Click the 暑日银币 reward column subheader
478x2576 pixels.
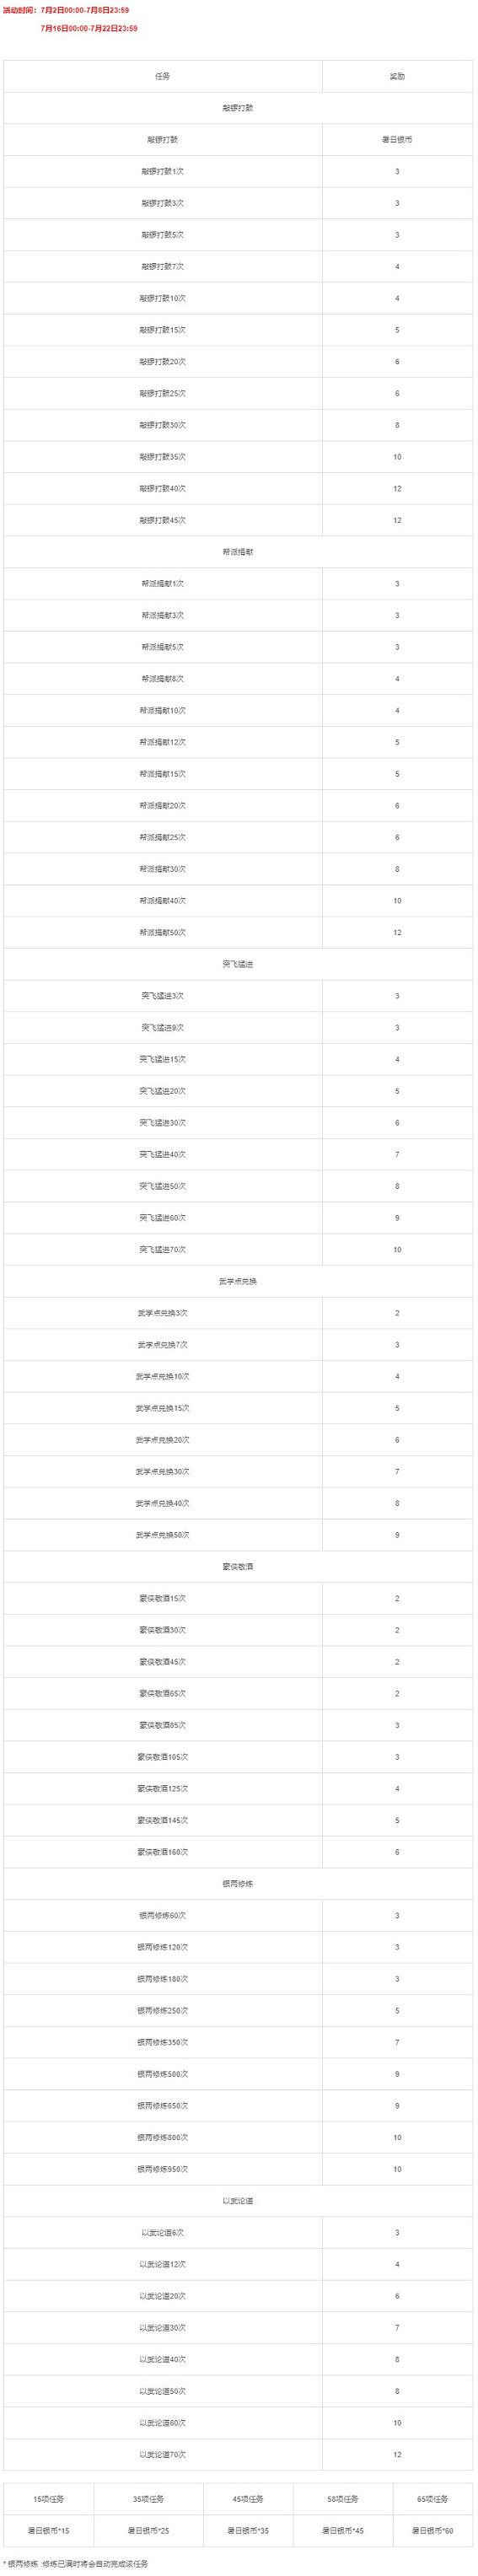point(397,140)
